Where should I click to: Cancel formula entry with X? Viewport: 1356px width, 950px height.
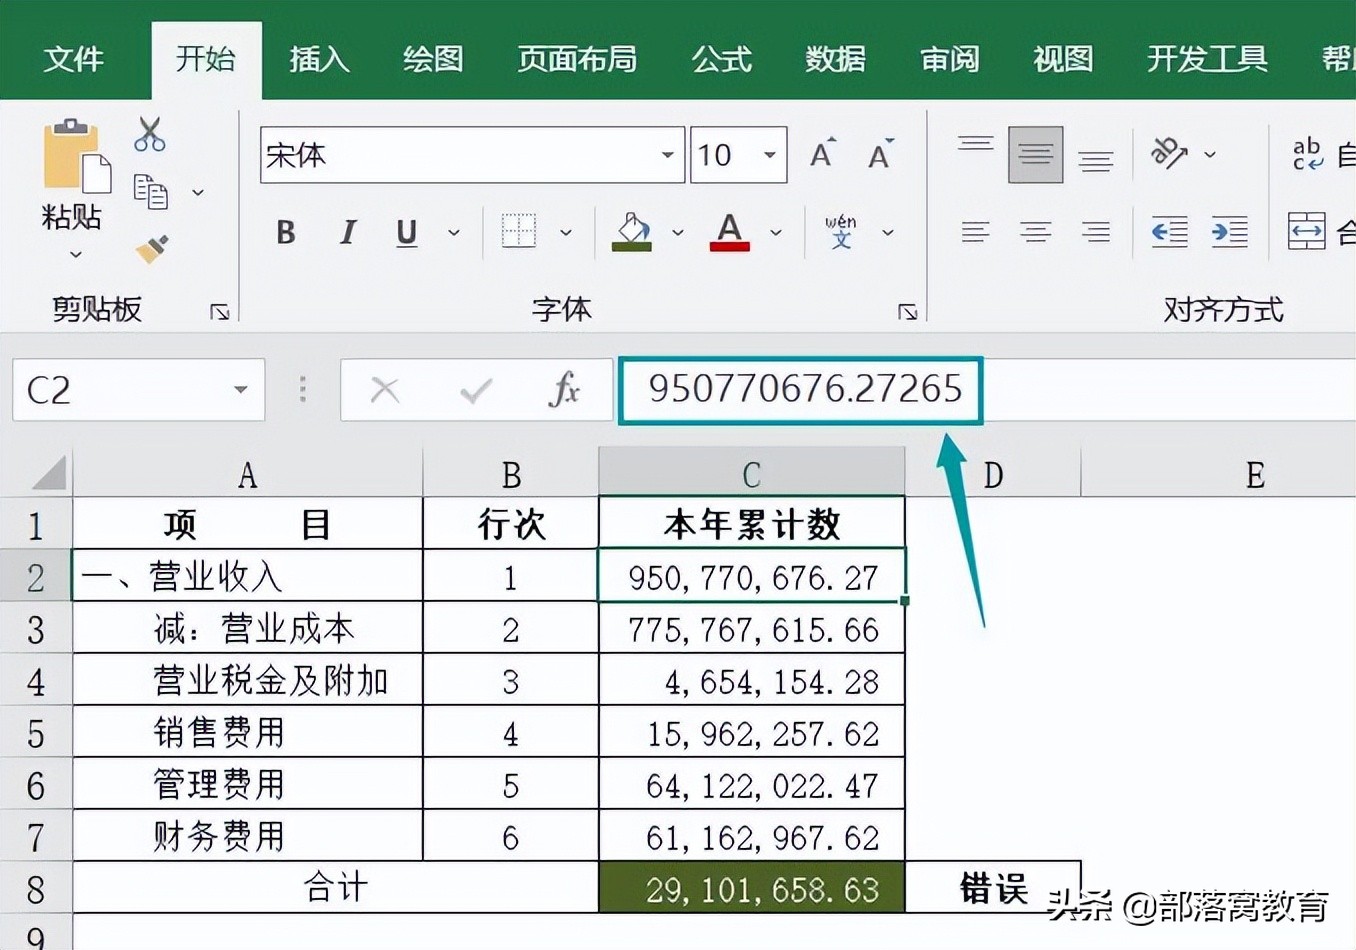coord(385,390)
